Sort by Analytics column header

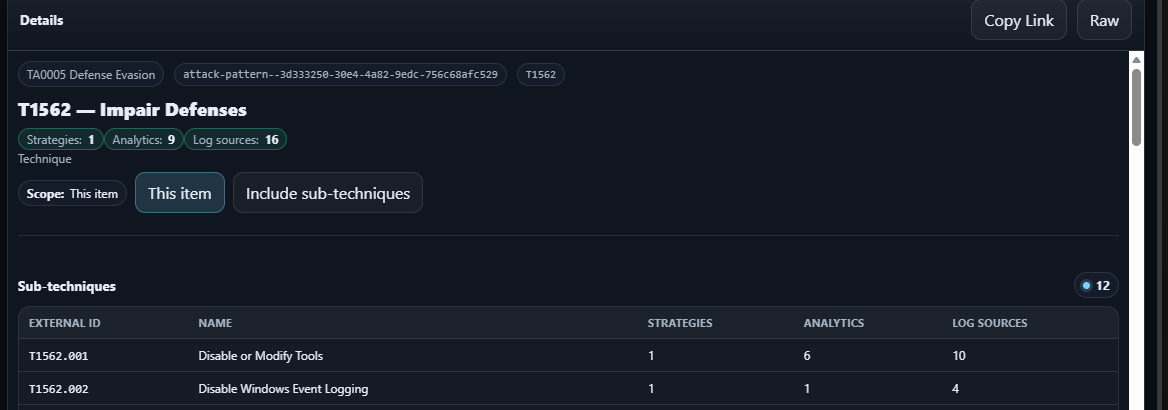pyautogui.click(x=833, y=323)
